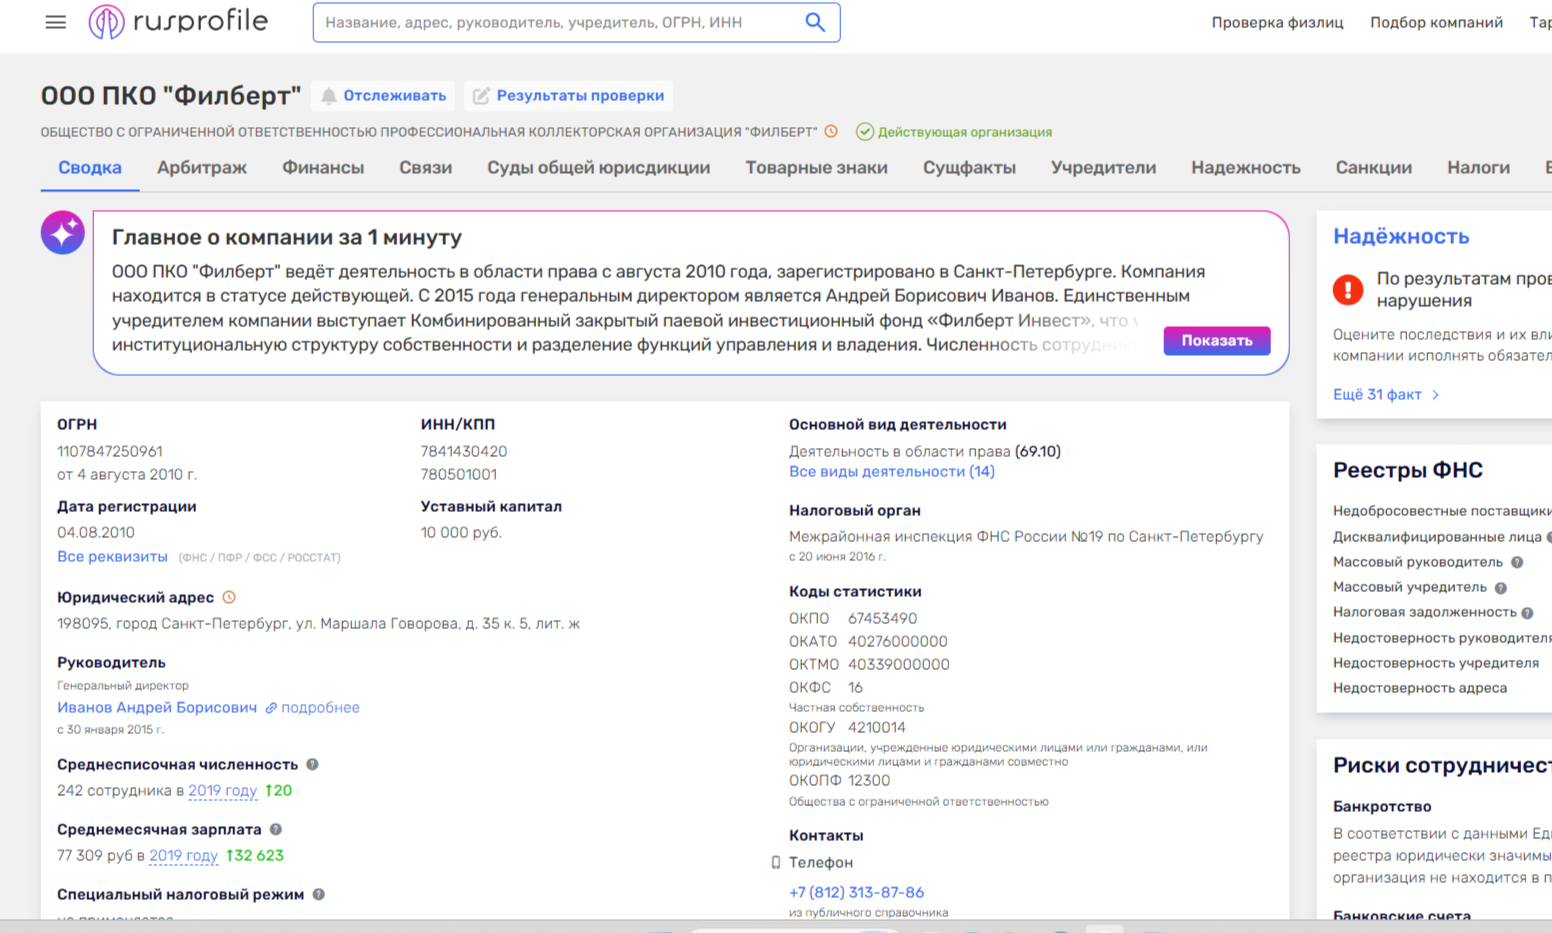
Task: Click the search magnifier icon
Action: 815,22
